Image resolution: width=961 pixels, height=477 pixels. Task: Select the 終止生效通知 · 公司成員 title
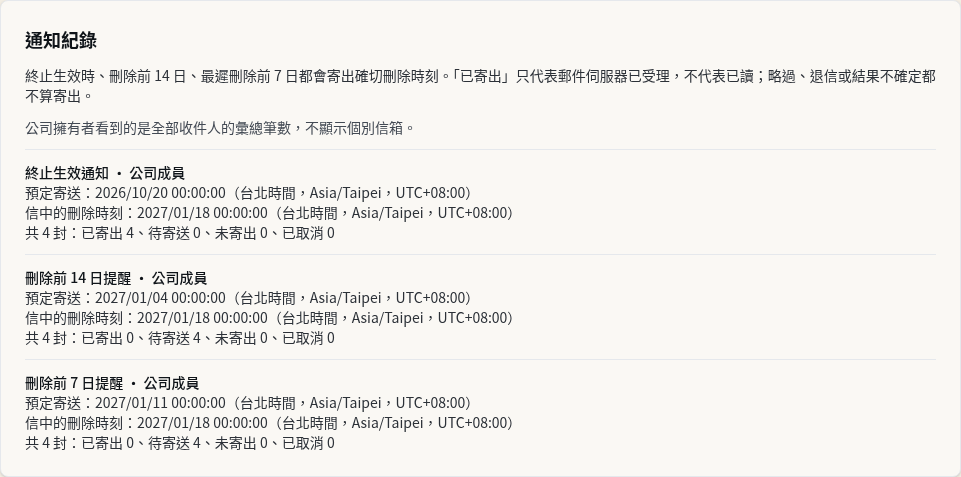(105, 174)
